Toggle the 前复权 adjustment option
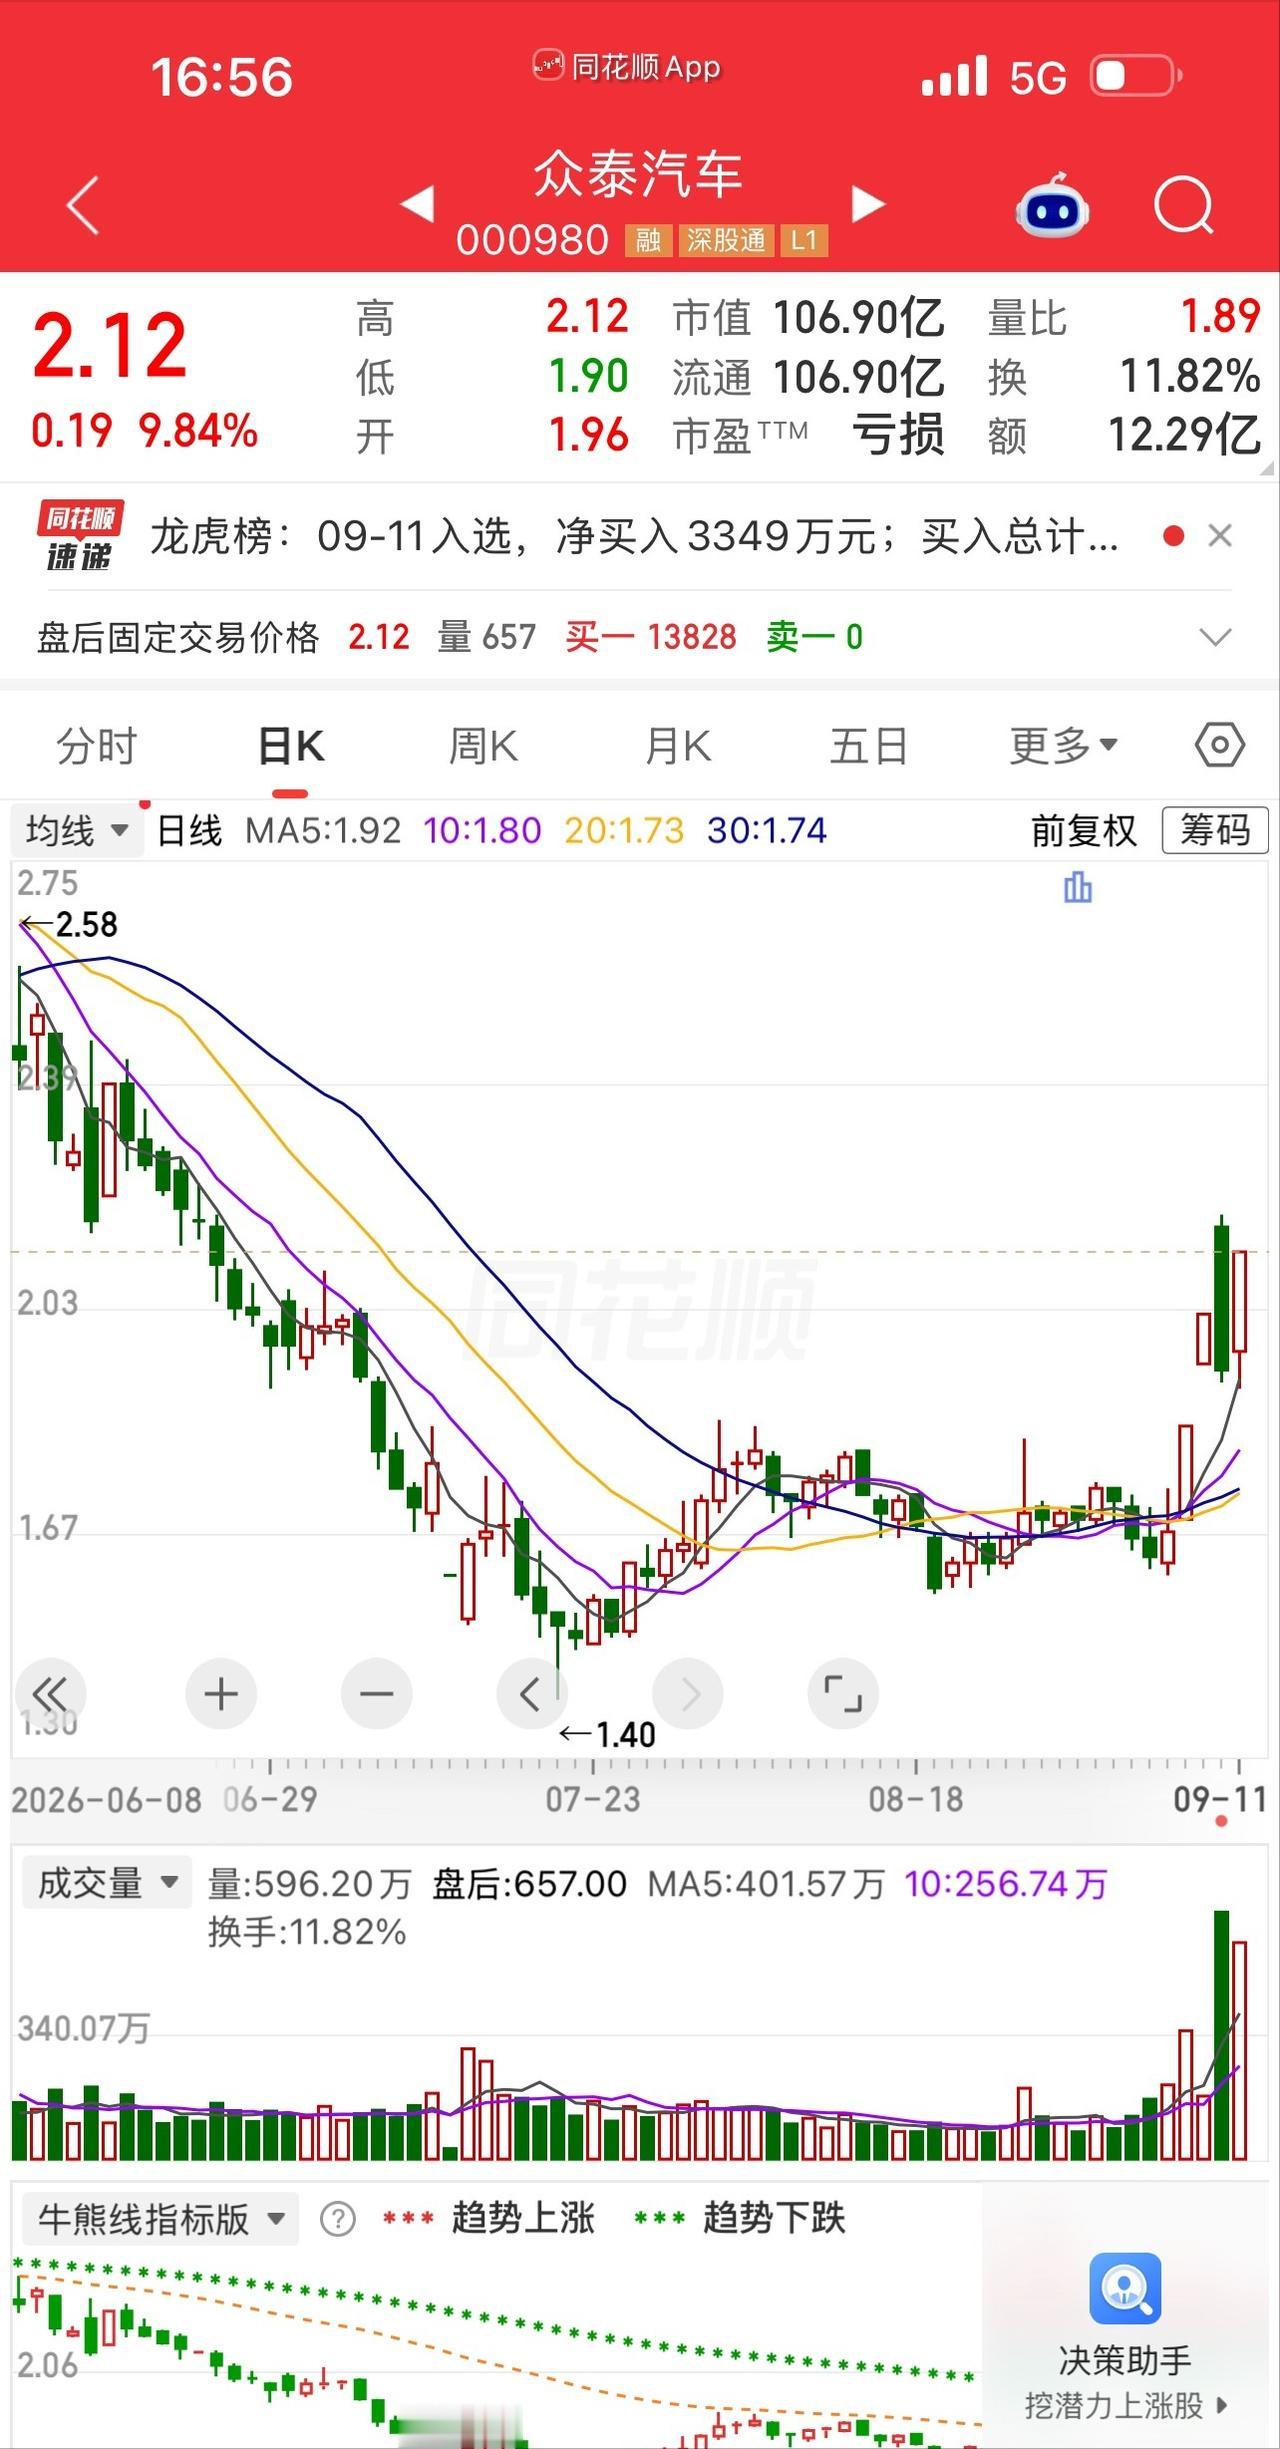This screenshot has height=2449, width=1280. click(1084, 830)
